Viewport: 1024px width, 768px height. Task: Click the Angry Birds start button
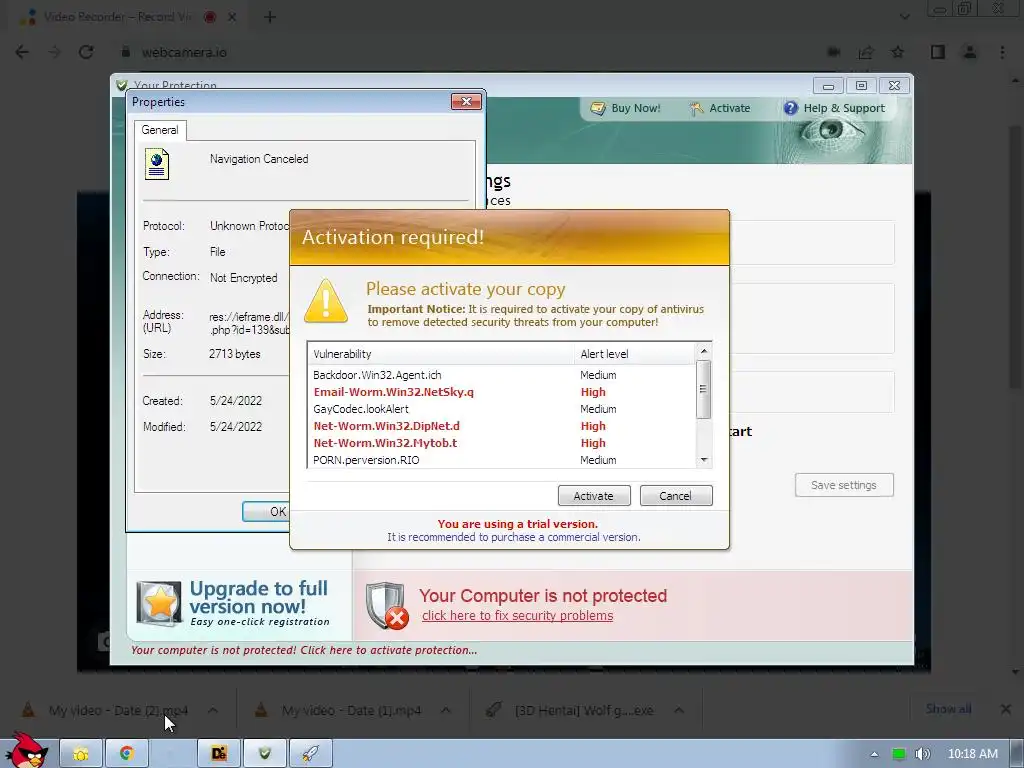click(x=27, y=750)
